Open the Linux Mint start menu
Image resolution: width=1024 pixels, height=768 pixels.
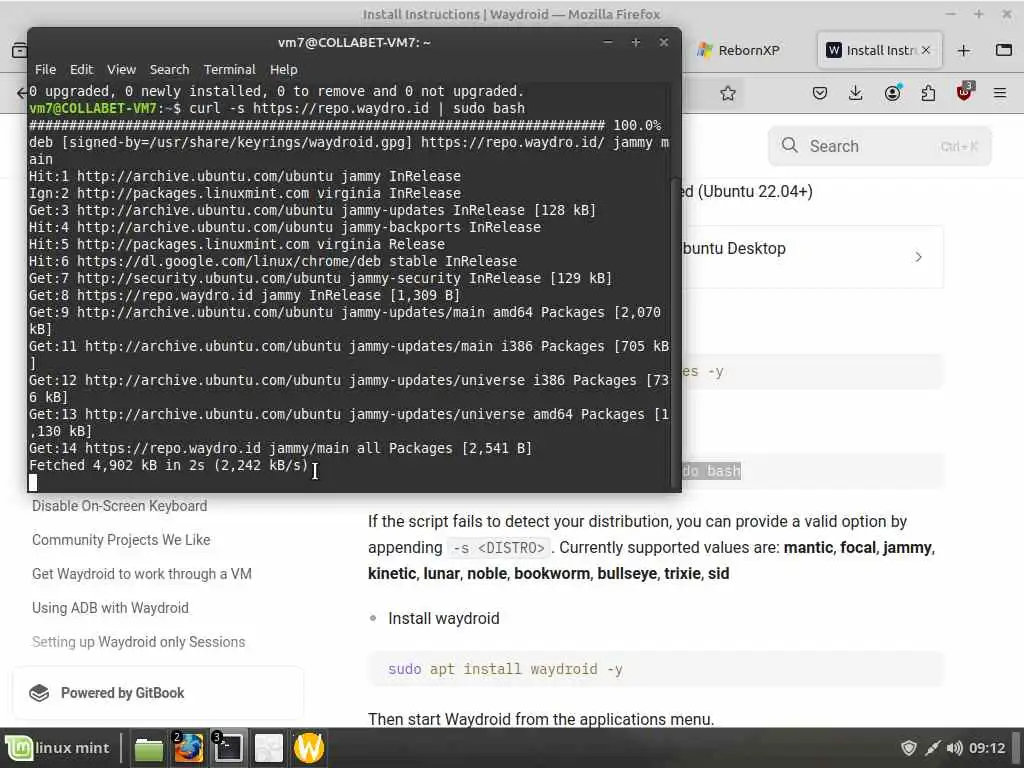(x=59, y=748)
